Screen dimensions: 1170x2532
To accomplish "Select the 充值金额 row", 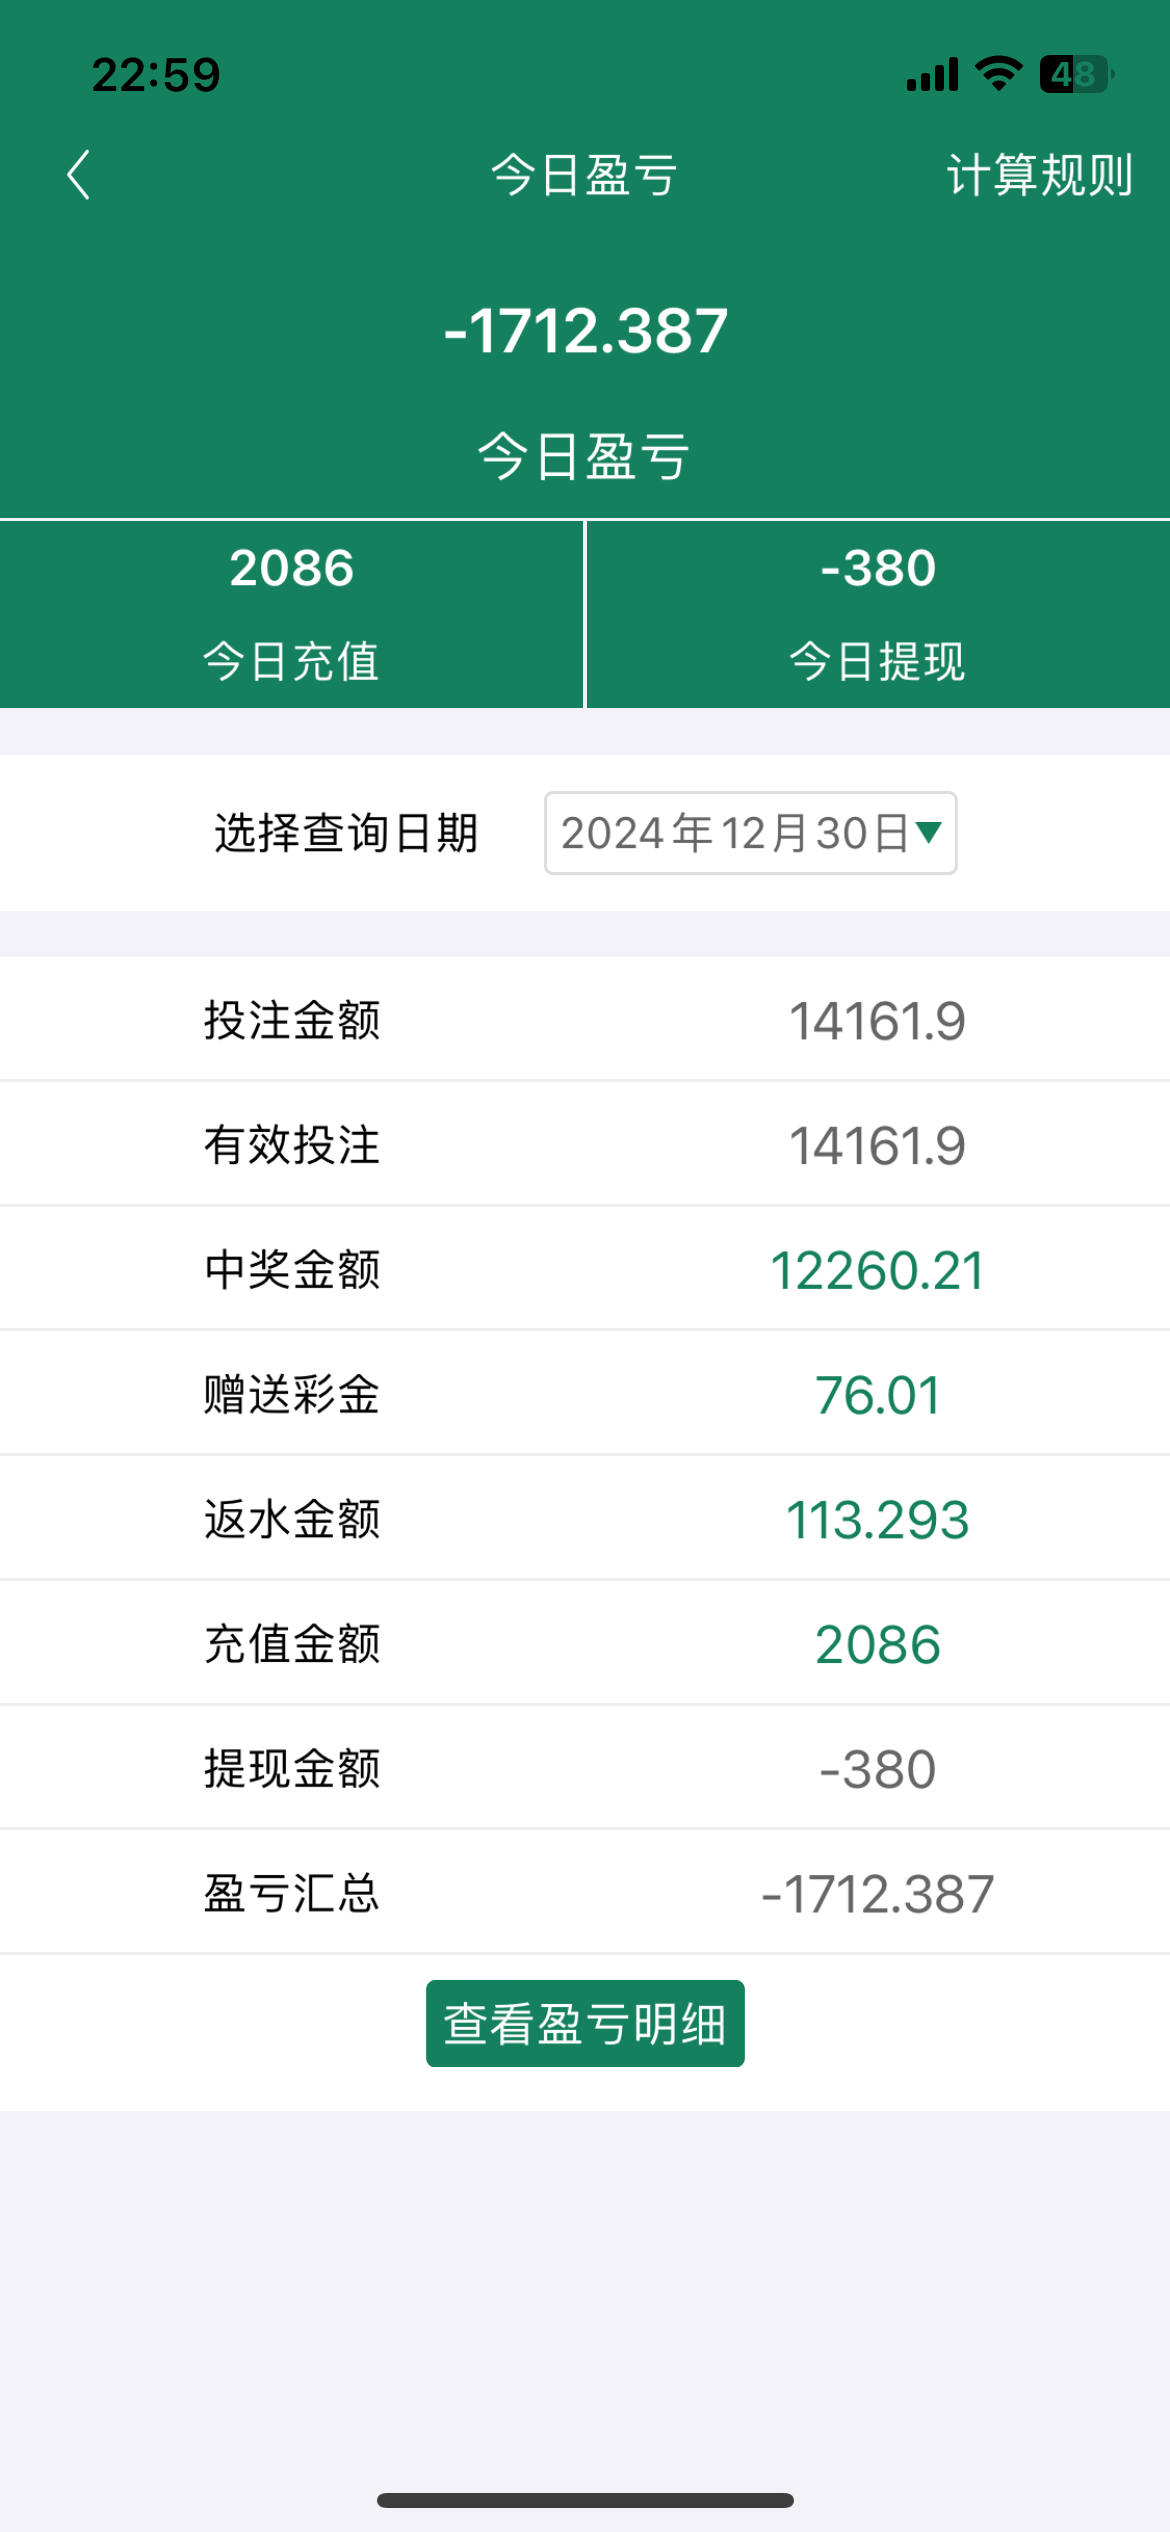I will [x=585, y=1644].
